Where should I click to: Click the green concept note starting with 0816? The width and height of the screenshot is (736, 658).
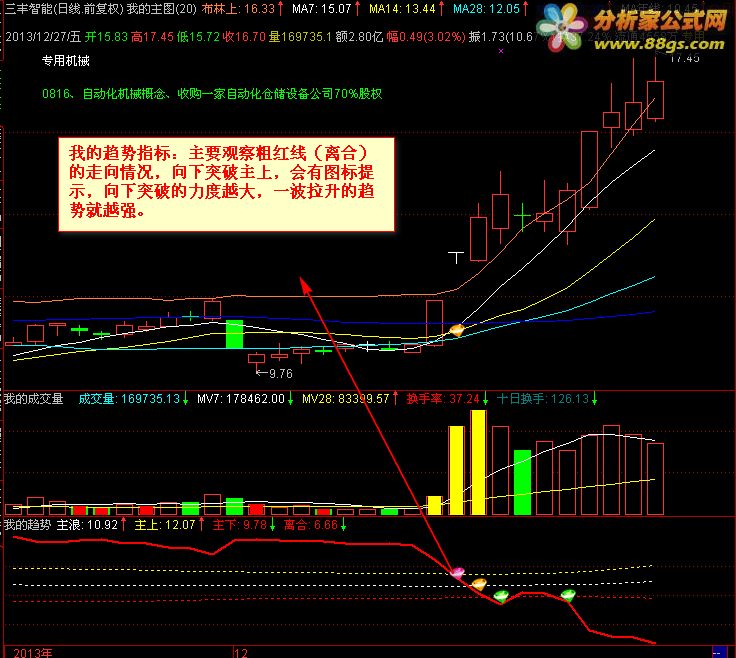(x=212, y=93)
